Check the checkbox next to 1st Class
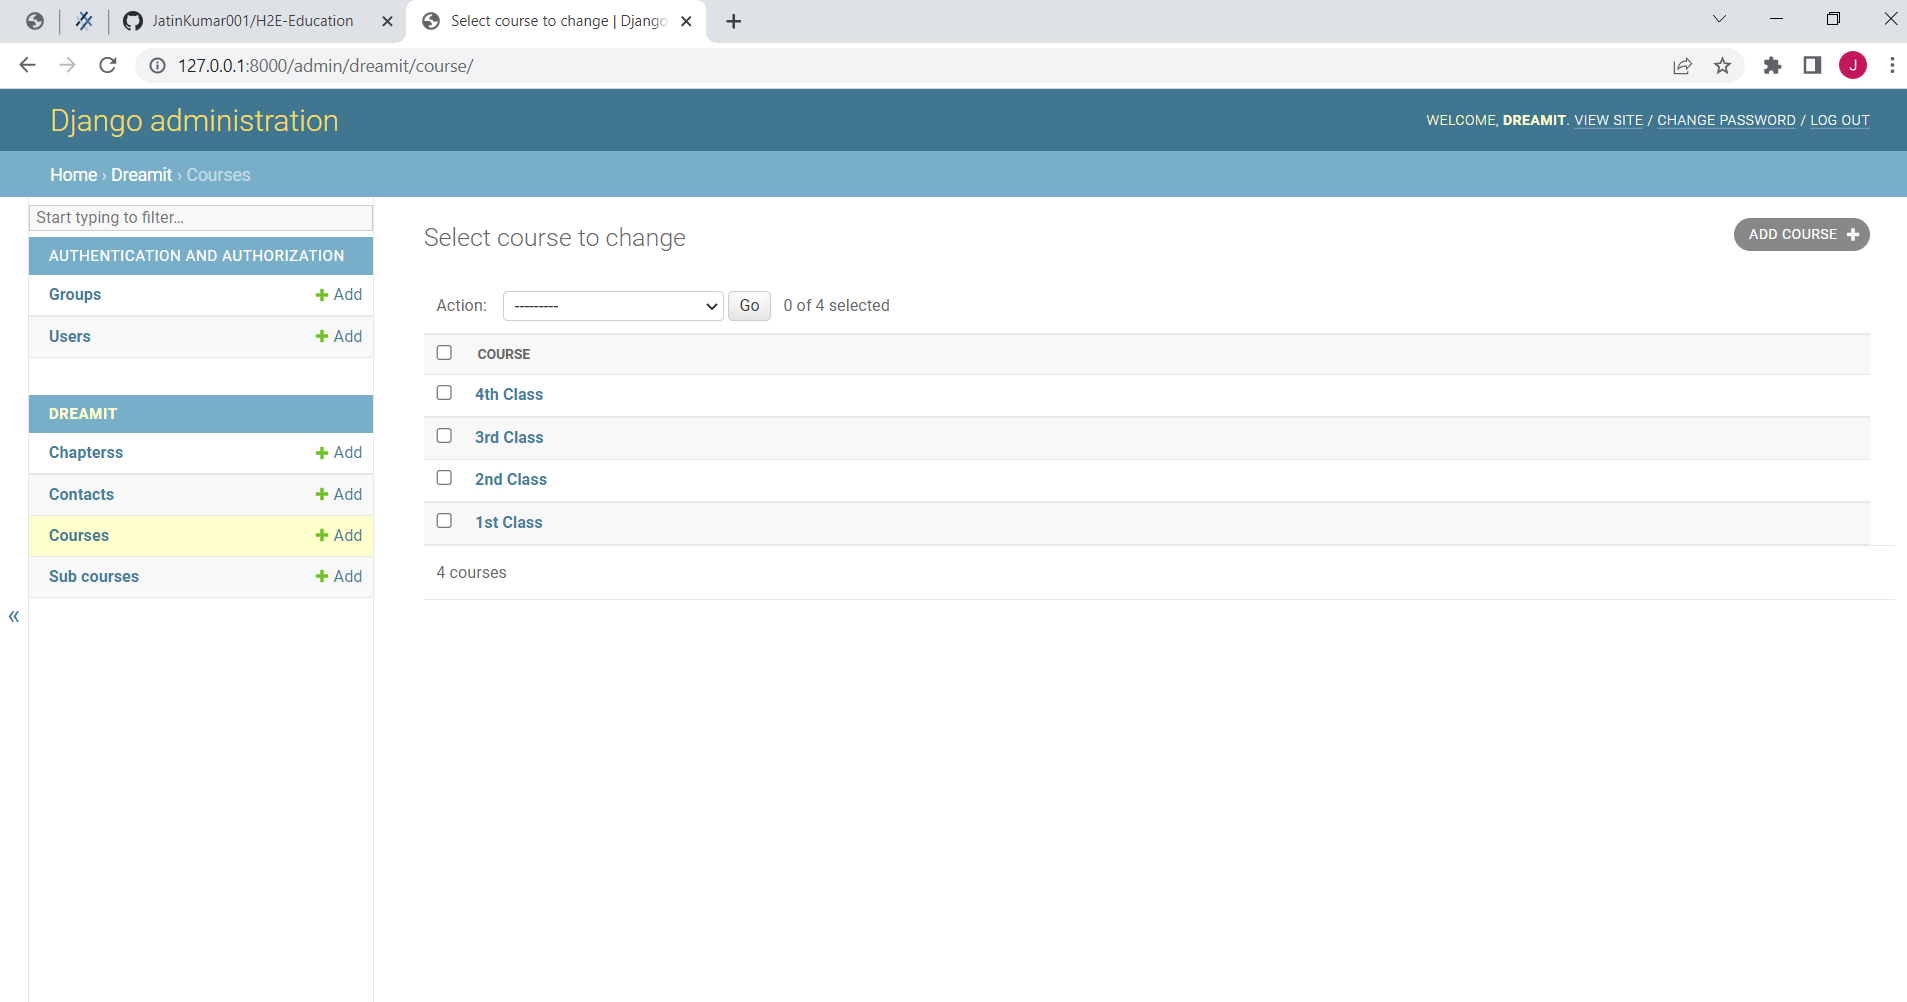1907x1002 pixels. [x=444, y=520]
